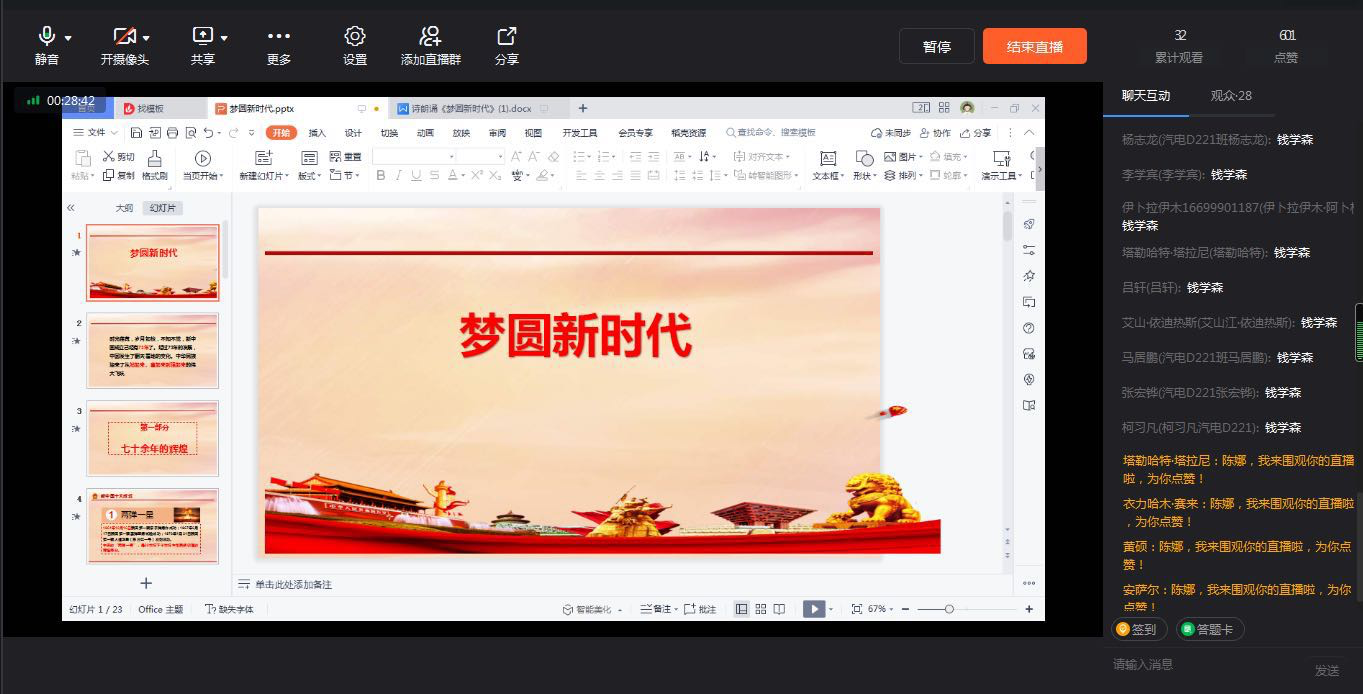The width and height of the screenshot is (1363, 694).
Task: Switch to the 观众·28 tab
Action: pyautogui.click(x=1231, y=96)
